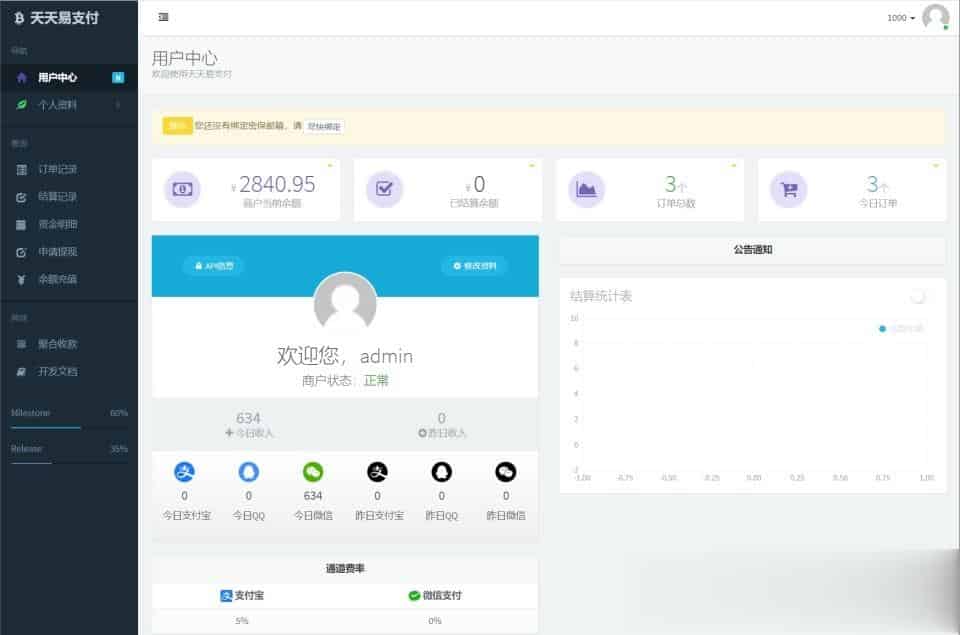960x635 pixels.
Task: Click the 资金明细 sidebar icon
Action: (x=21, y=224)
